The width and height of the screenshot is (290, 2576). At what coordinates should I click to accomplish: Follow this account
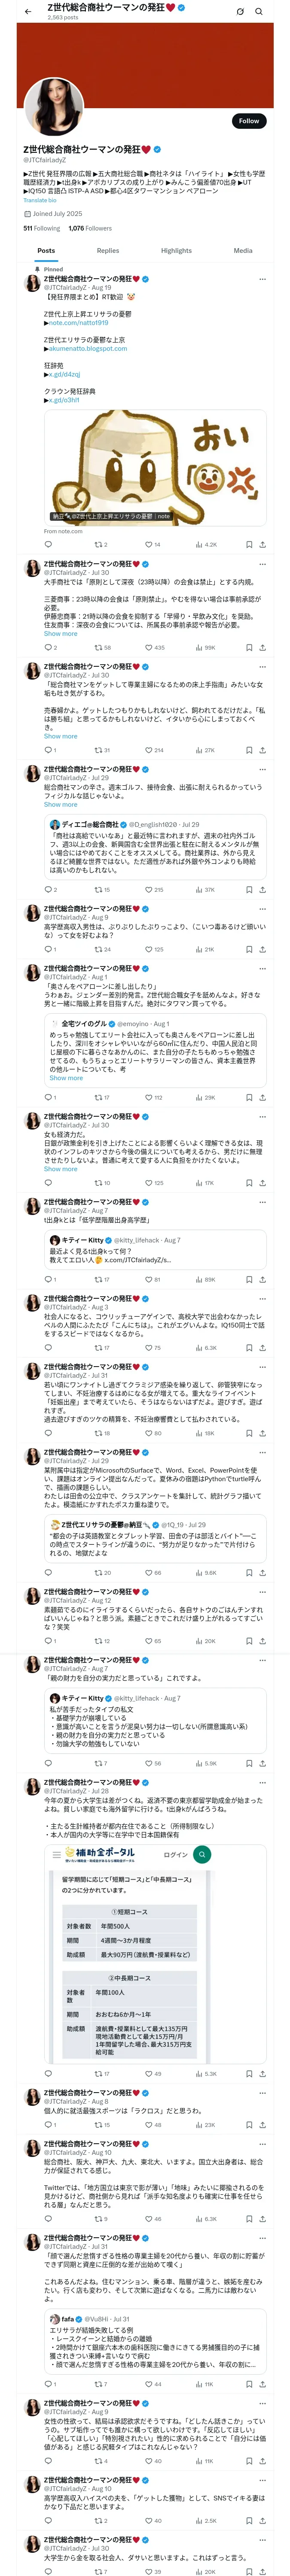pos(249,121)
